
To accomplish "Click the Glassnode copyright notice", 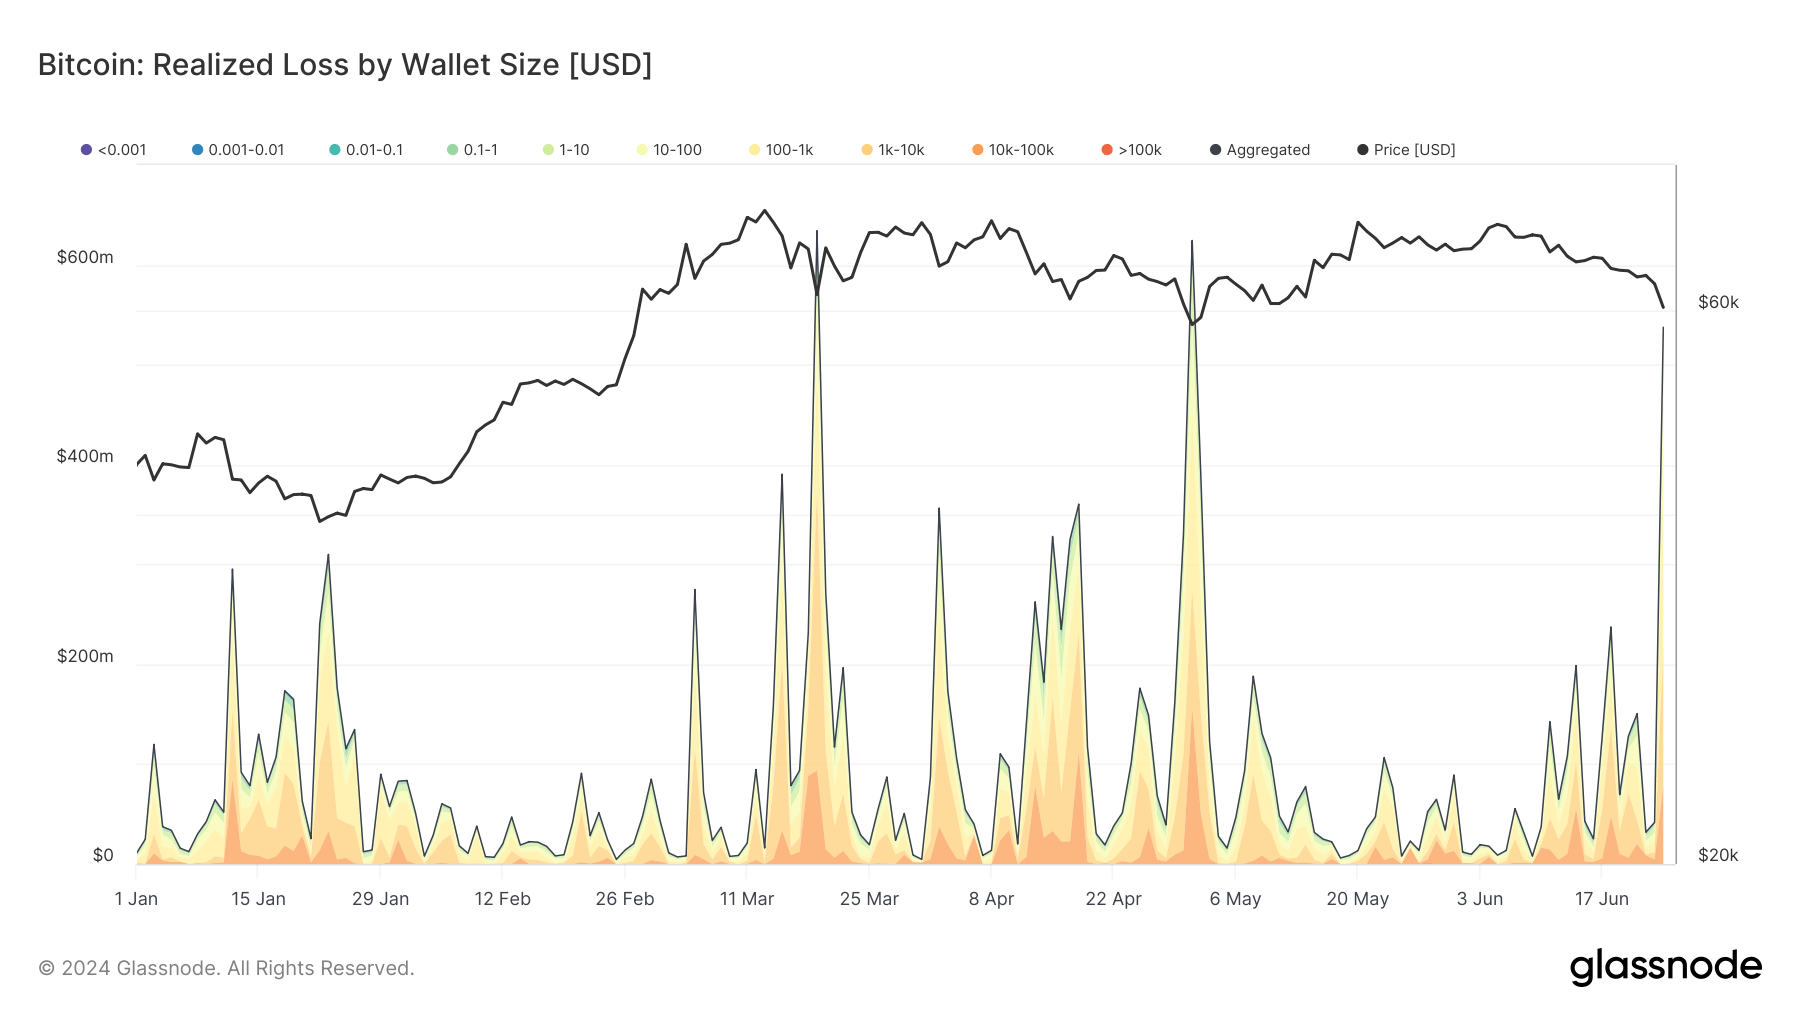I will (x=226, y=968).
